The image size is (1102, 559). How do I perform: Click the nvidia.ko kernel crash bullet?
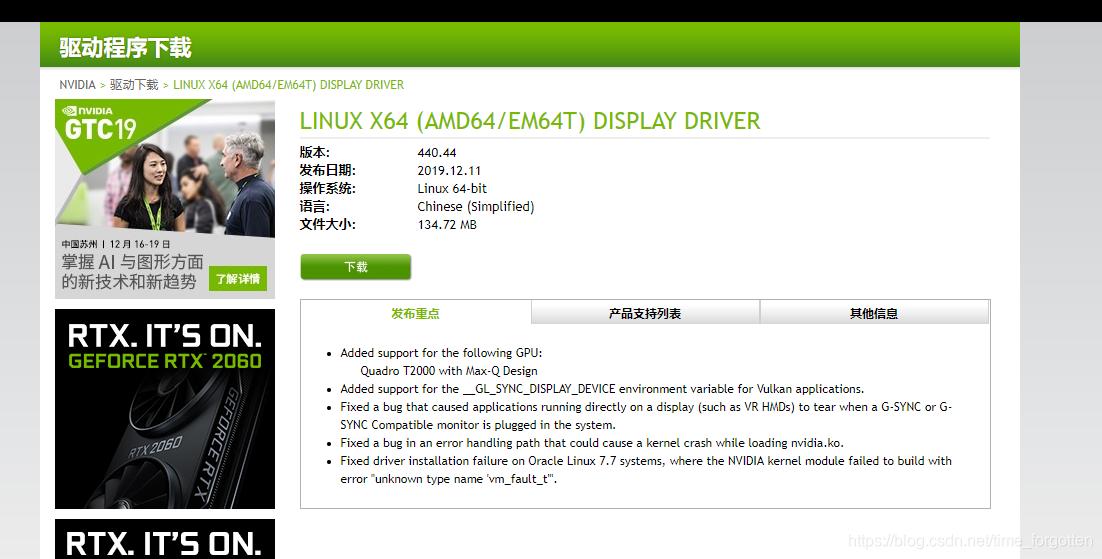592,443
